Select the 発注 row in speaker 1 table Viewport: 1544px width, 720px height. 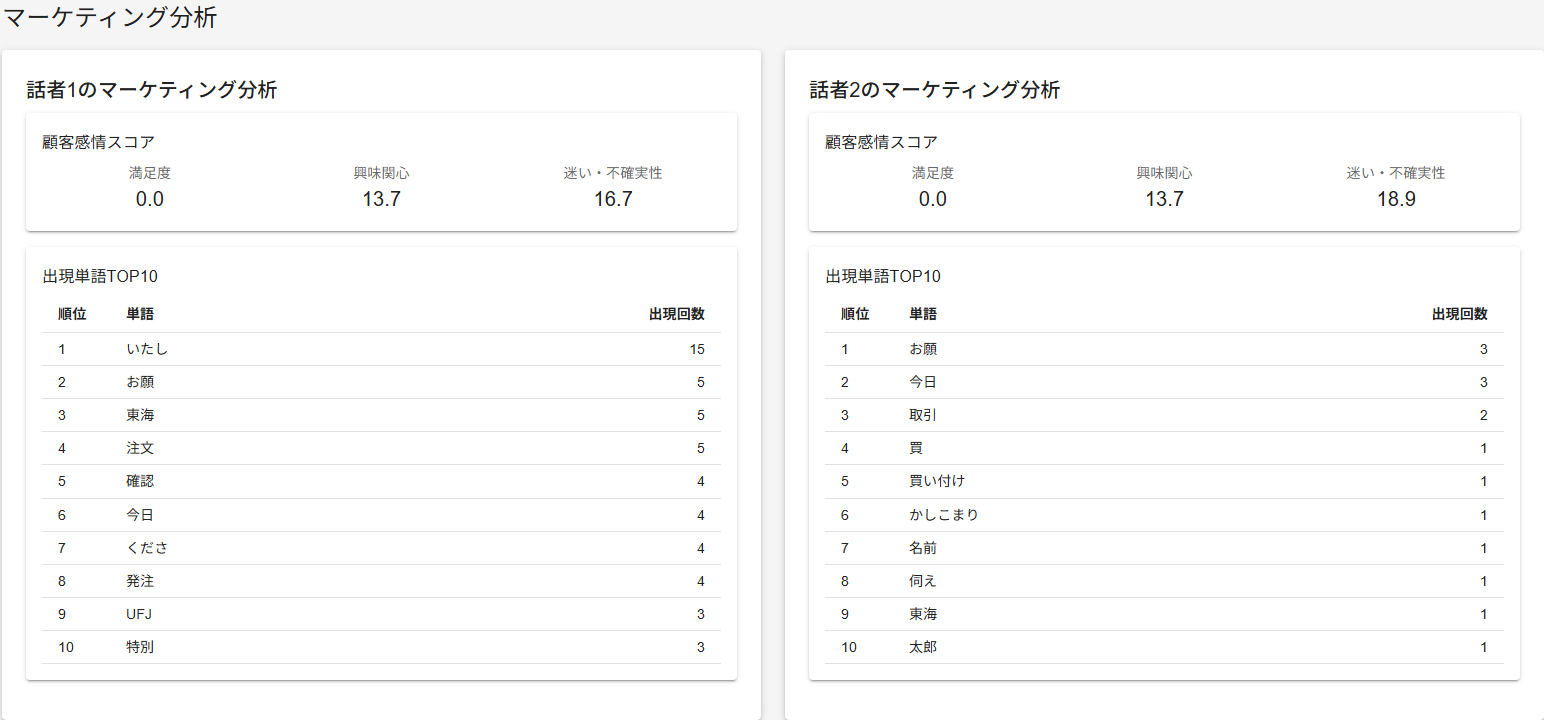coord(381,581)
